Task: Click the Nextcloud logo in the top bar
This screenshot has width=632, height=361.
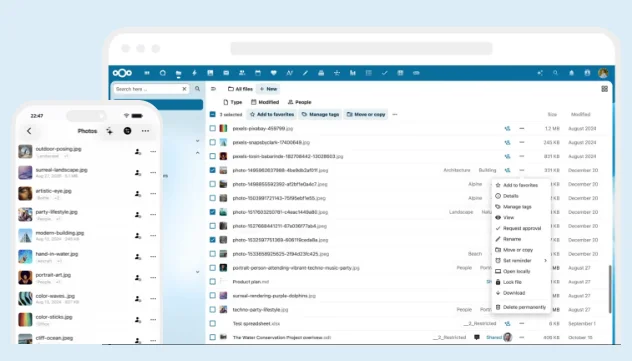Action: pos(123,73)
